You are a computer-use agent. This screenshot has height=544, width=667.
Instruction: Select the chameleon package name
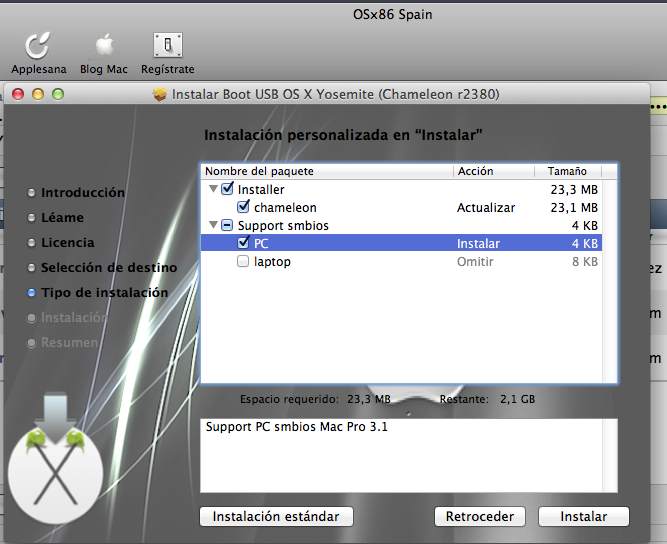point(285,208)
